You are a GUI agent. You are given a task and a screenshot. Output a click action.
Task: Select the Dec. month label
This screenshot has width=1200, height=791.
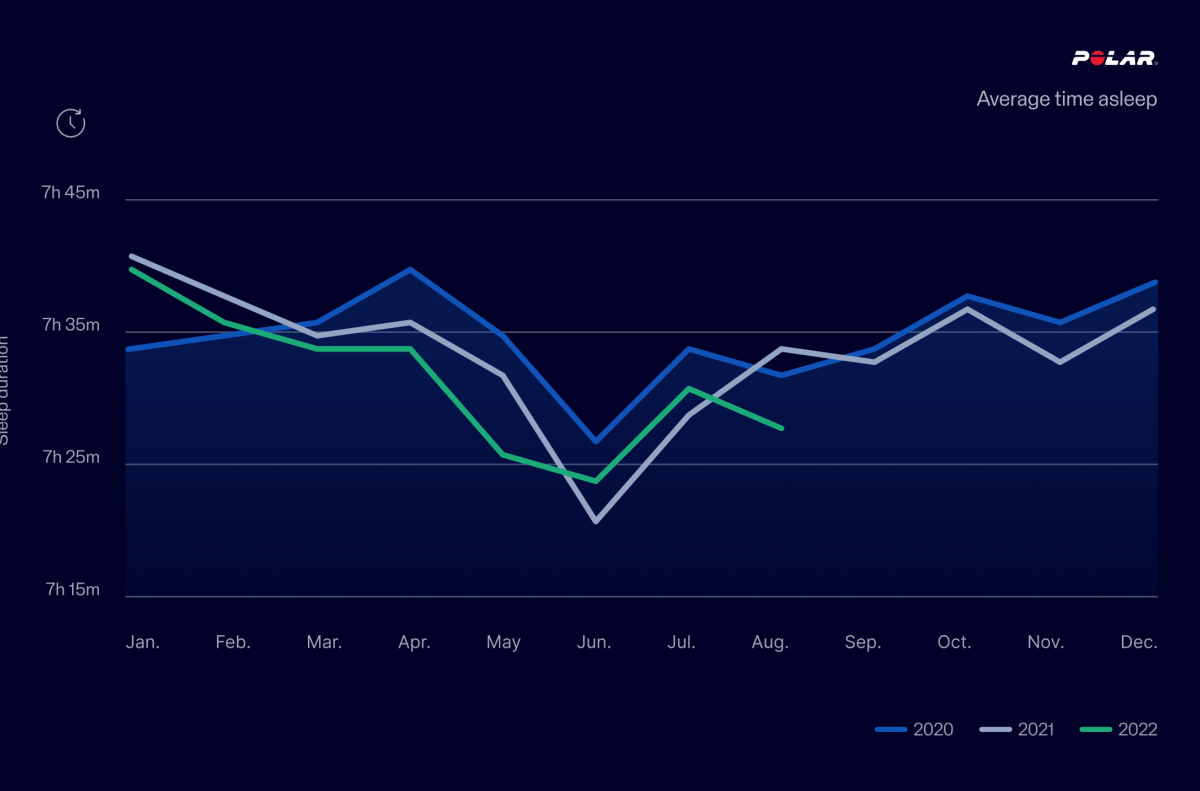pyautogui.click(x=1138, y=642)
